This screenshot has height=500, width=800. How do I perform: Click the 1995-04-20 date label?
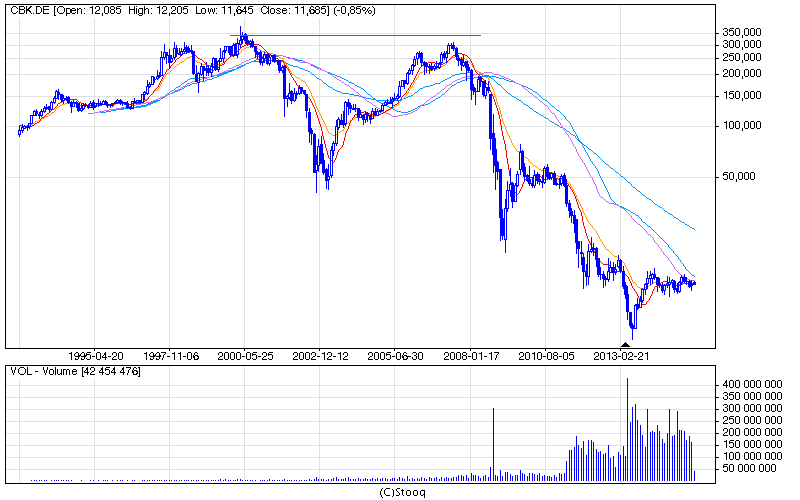coord(95,356)
